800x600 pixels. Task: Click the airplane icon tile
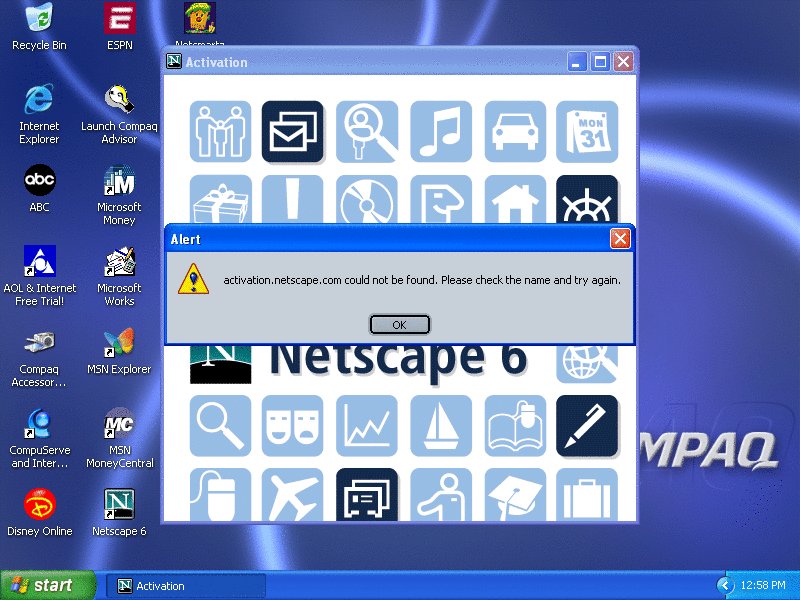pyautogui.click(x=292, y=494)
